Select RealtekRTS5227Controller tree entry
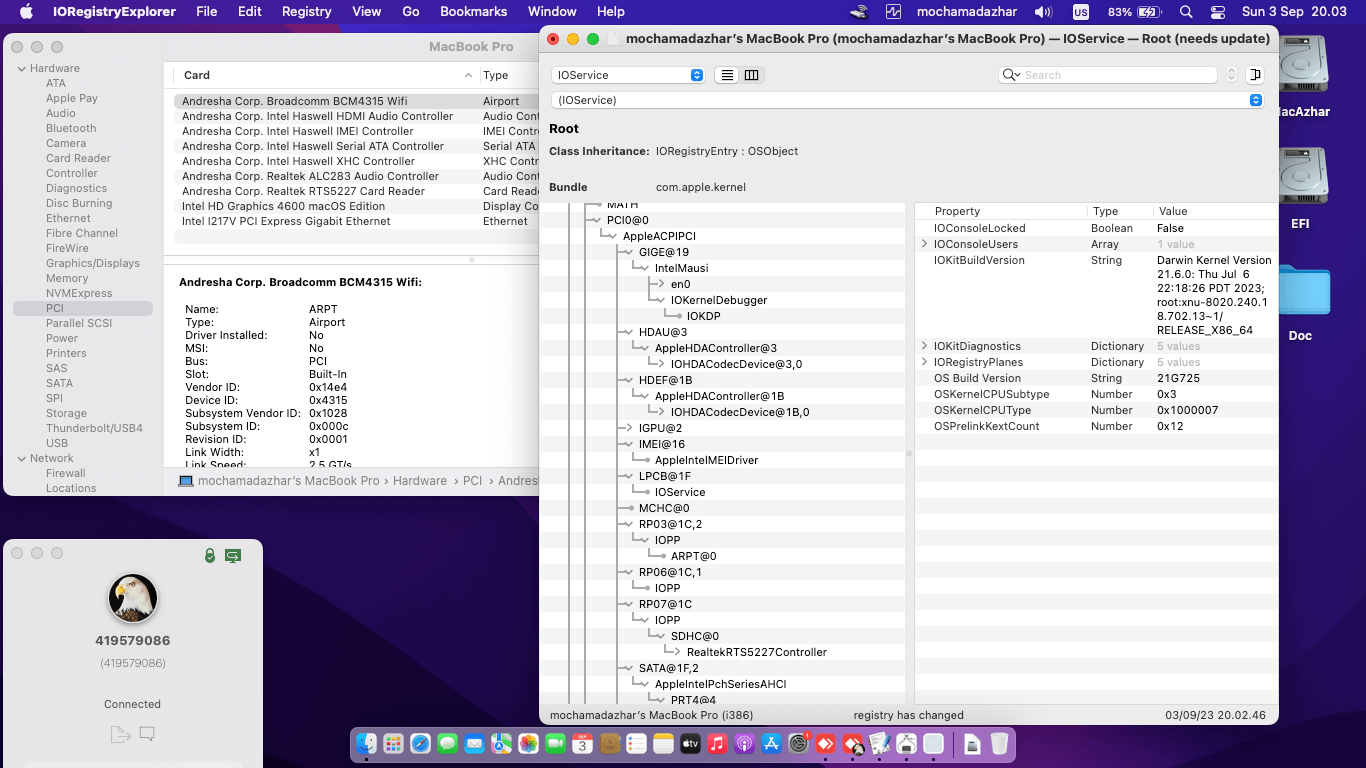Image resolution: width=1366 pixels, height=768 pixels. [757, 652]
